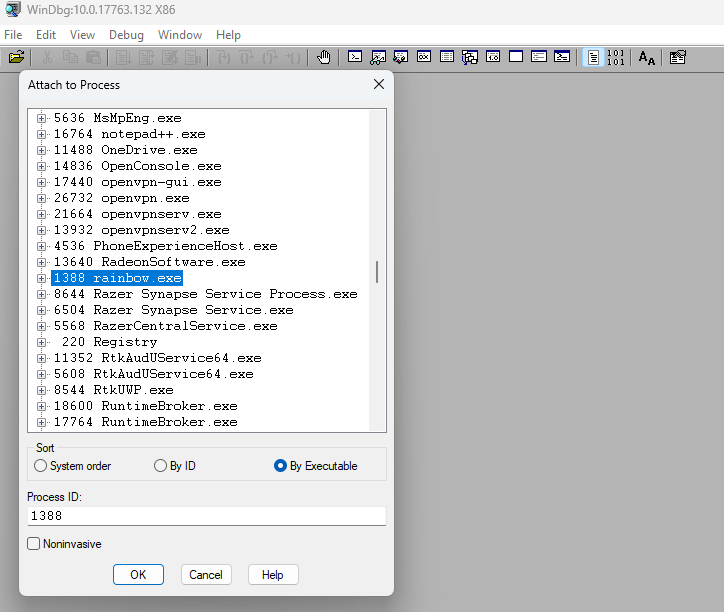724x612 pixels.
Task: Click the Run to Cursor icon
Action: coord(293,57)
